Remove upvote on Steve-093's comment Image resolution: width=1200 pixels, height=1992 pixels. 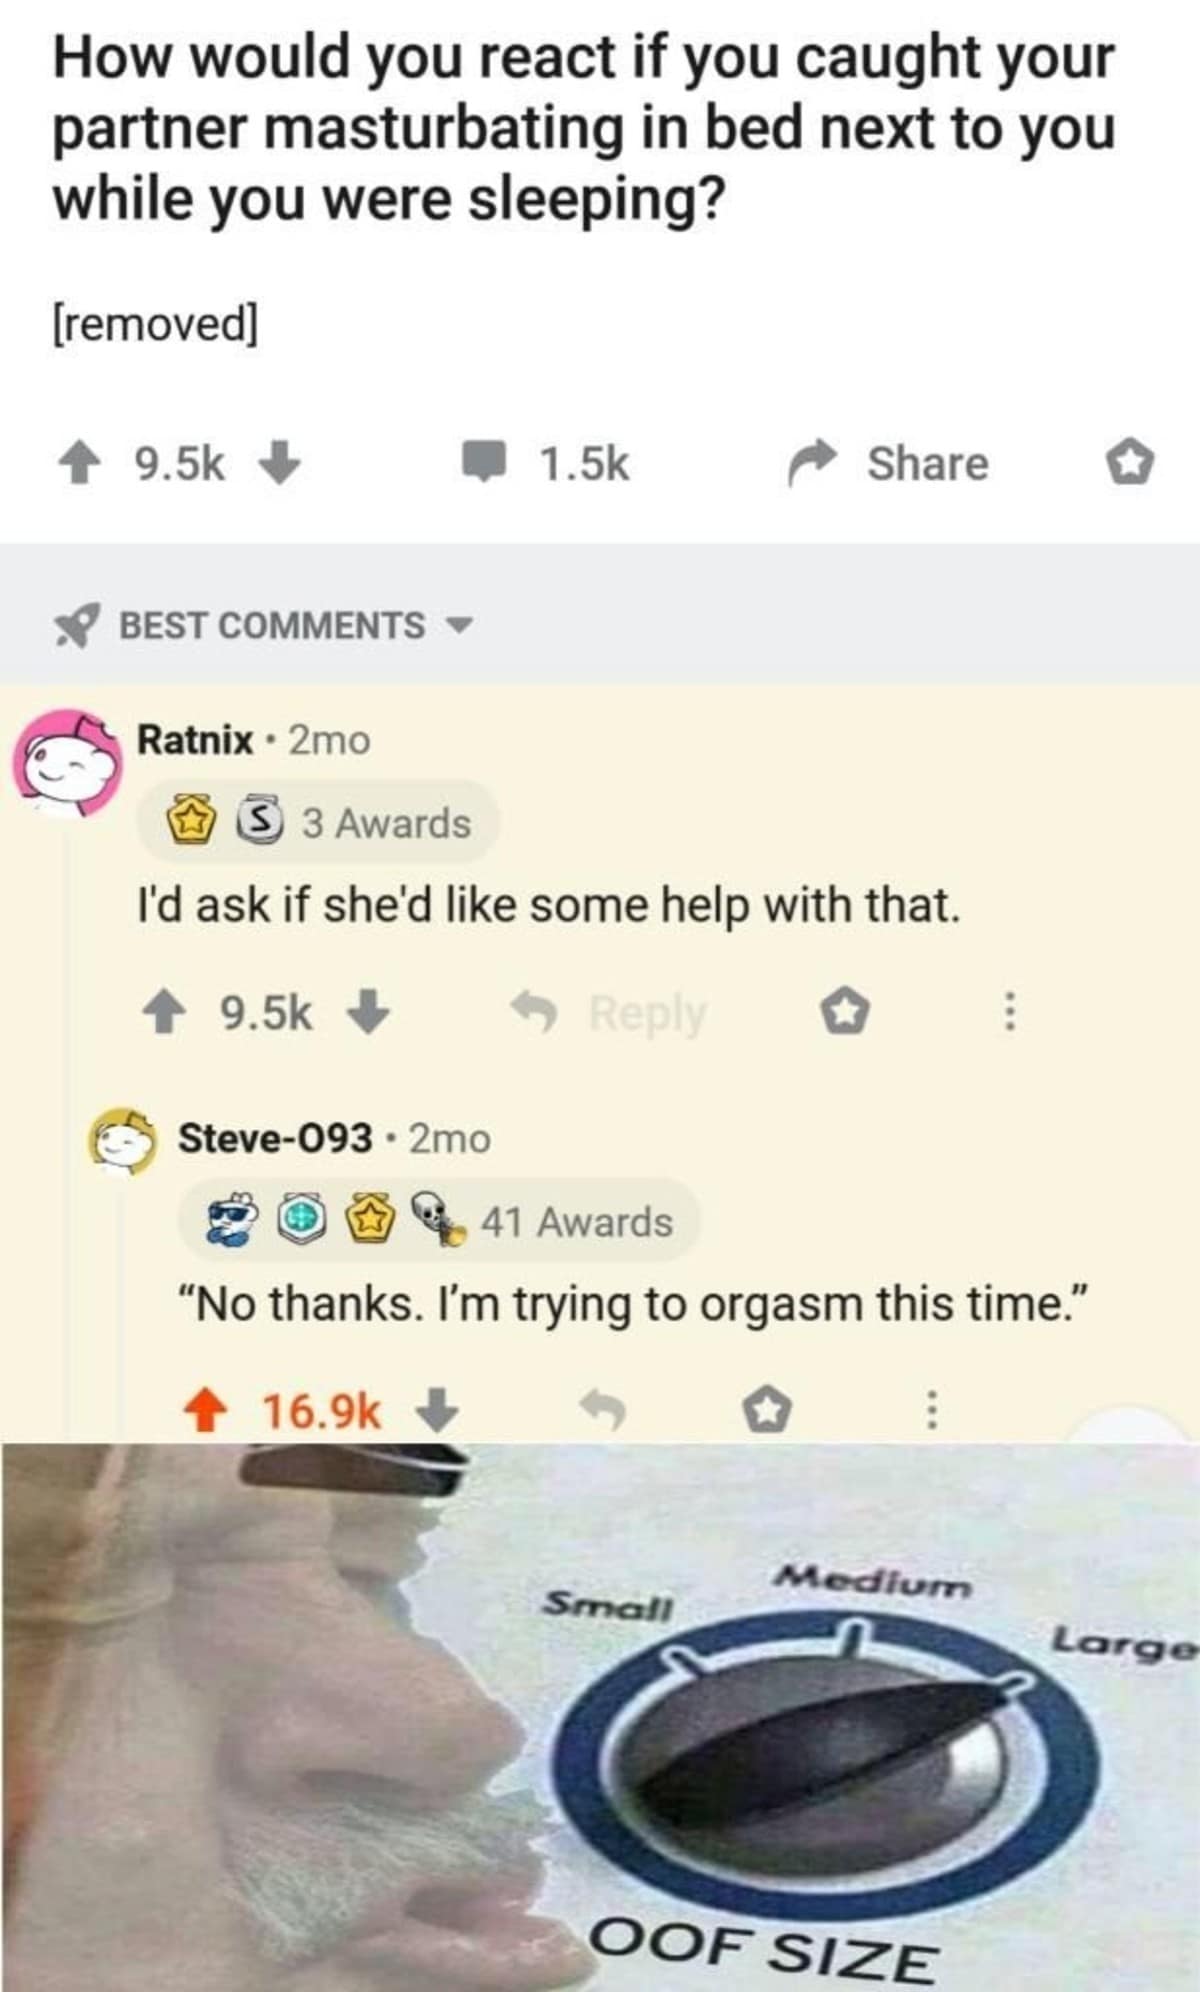205,1412
